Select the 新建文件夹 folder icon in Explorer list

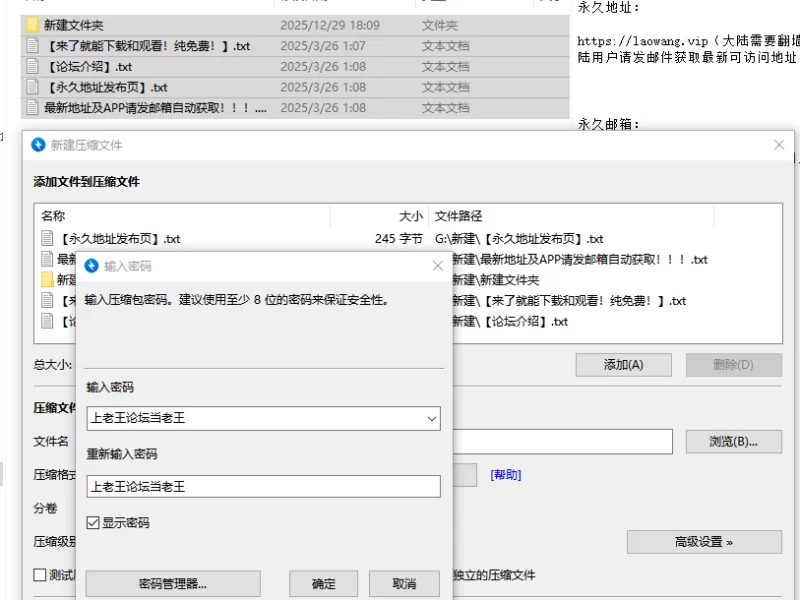pos(32,25)
